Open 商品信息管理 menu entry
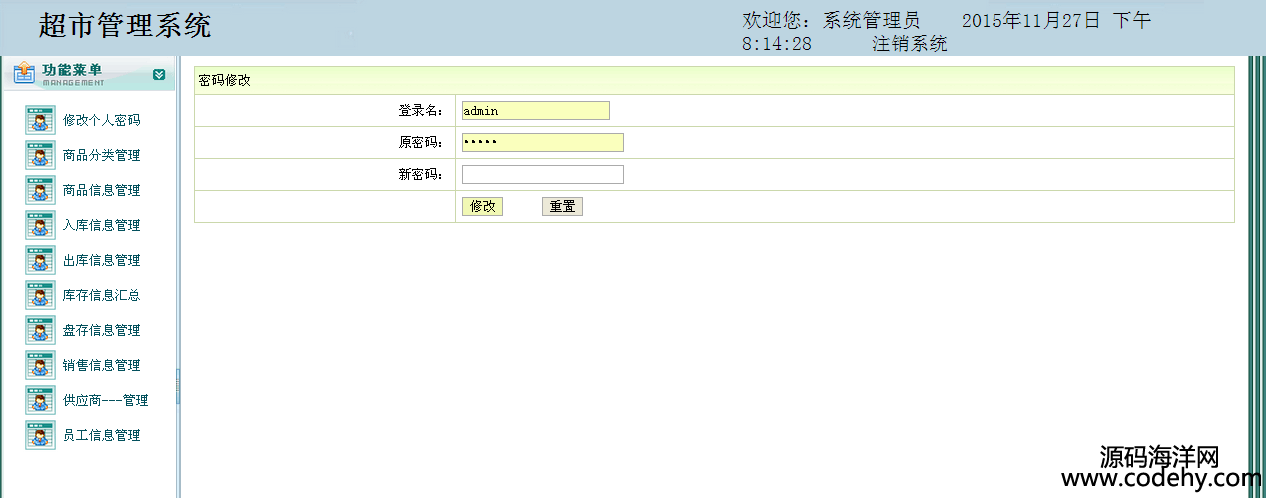The width and height of the screenshot is (1266, 498). pyautogui.click(x=101, y=190)
